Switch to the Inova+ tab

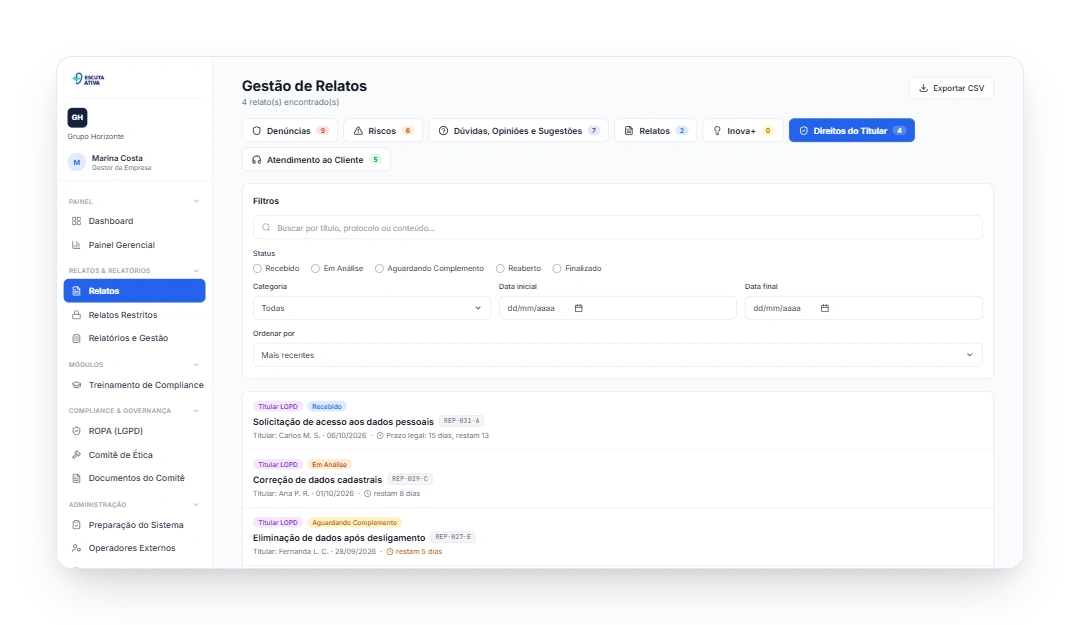tap(742, 131)
